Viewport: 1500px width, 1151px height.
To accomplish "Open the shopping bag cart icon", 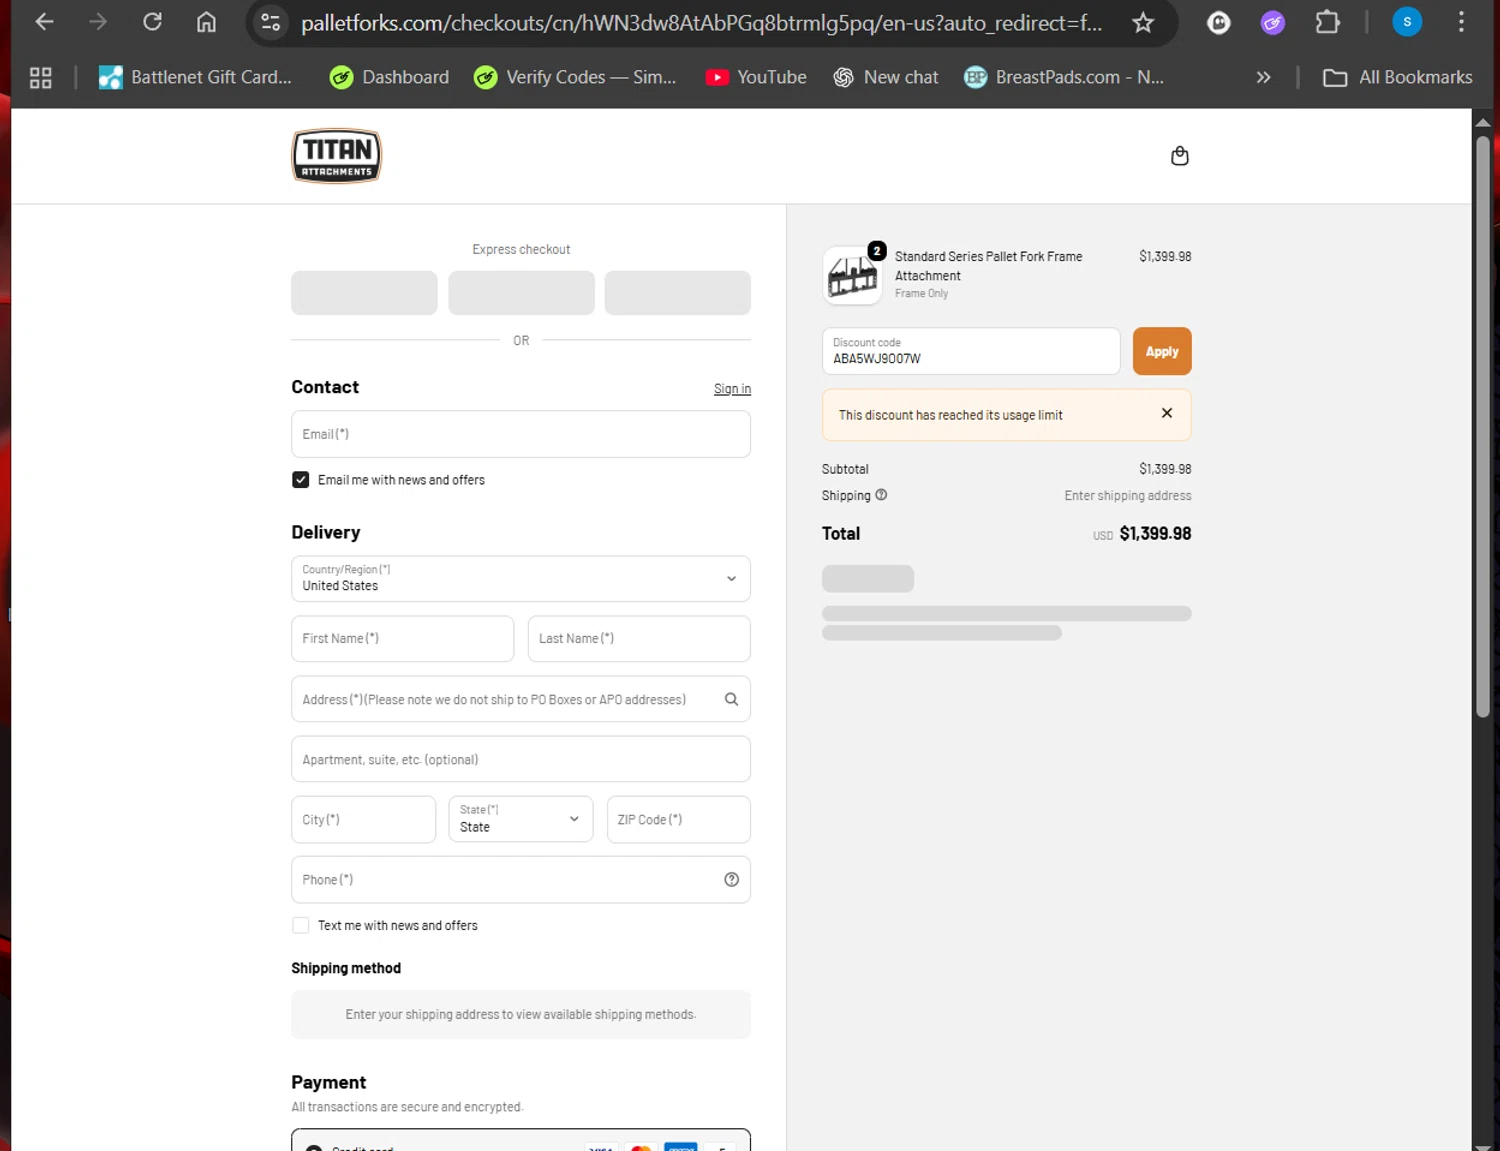I will (1180, 156).
